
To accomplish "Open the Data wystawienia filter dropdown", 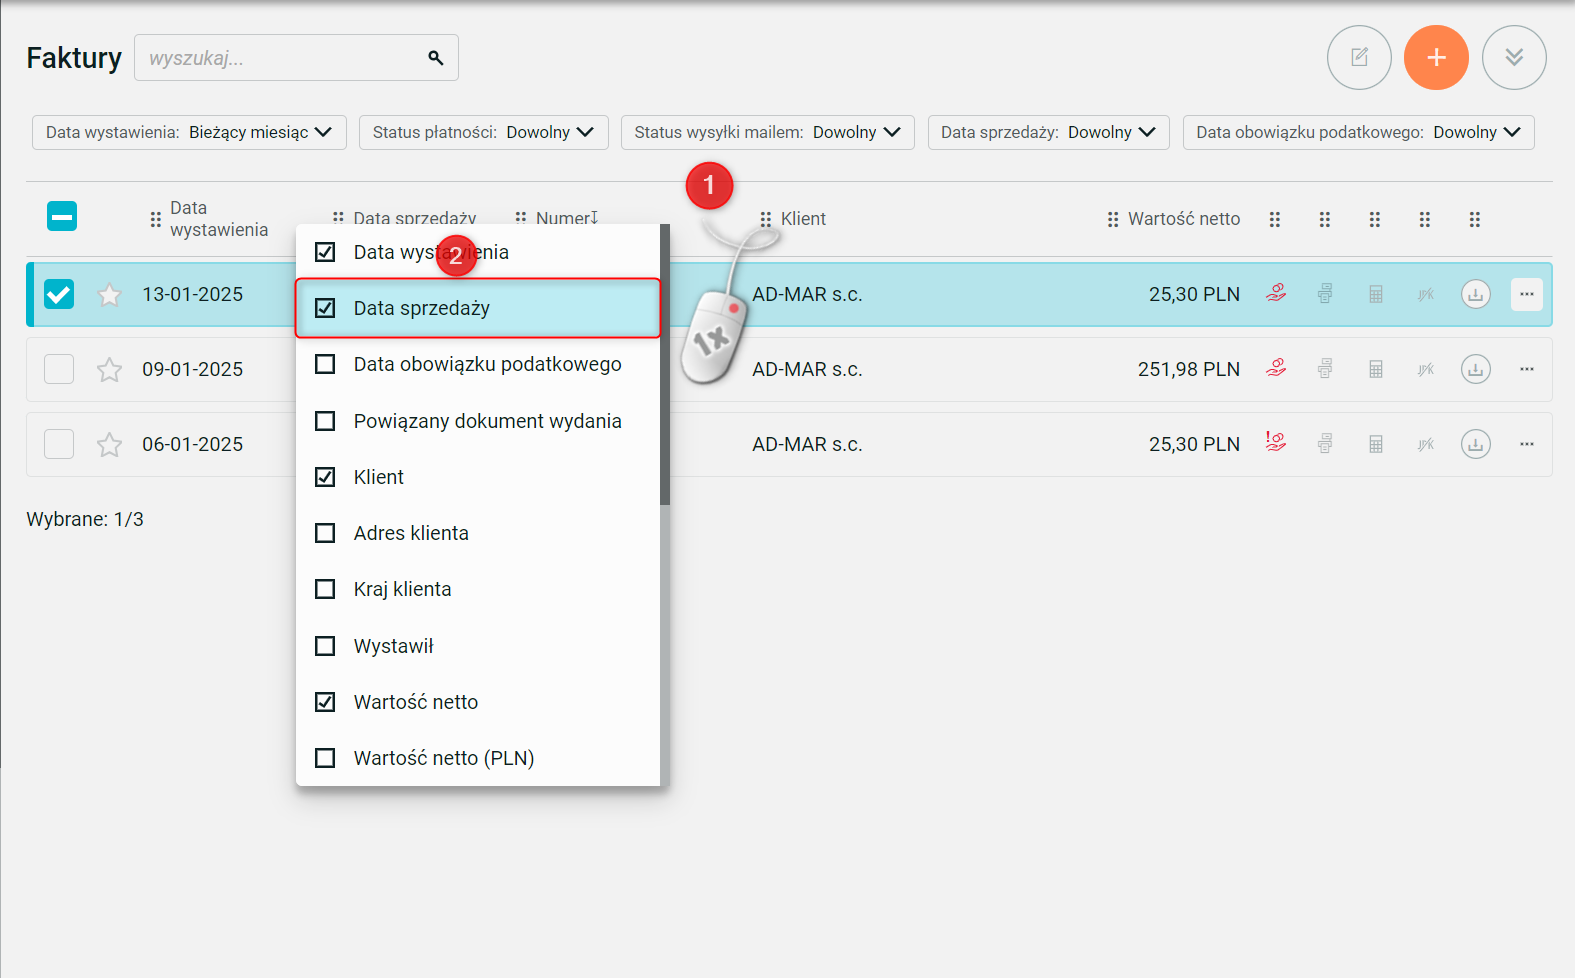I will coord(189,132).
